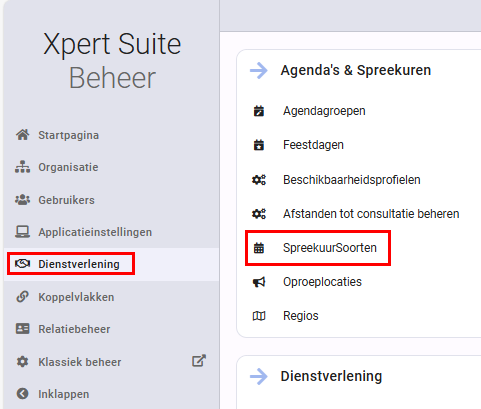Click the Organisatie hierarchy icon
Screen dimensions: 481x409
pyautogui.click(x=22, y=167)
